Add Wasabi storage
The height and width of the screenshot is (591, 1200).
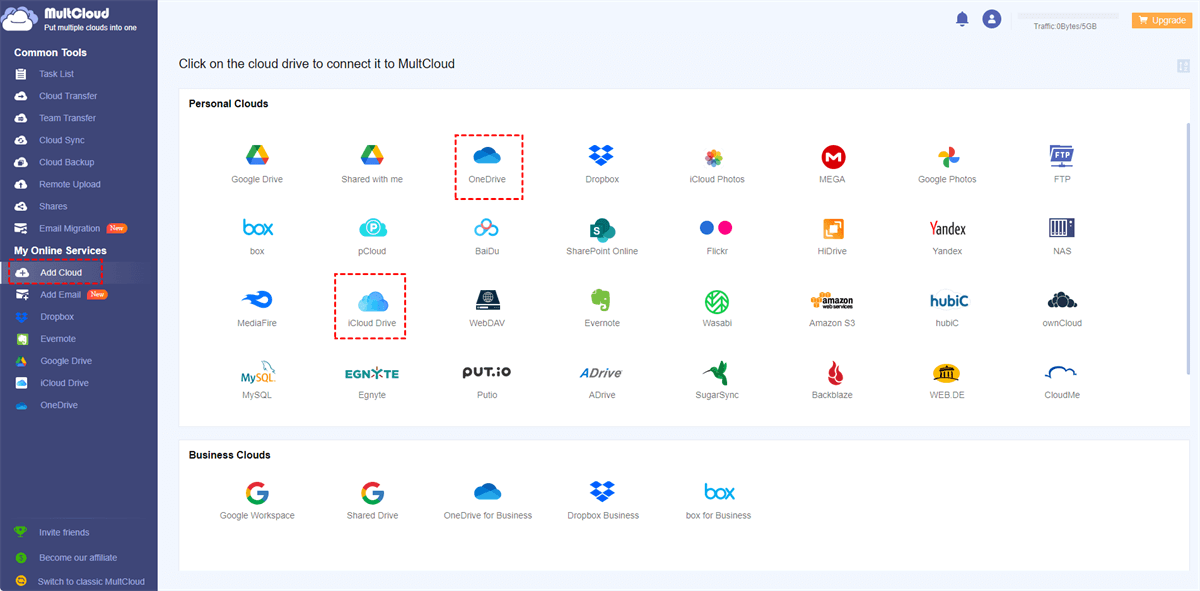(x=717, y=309)
